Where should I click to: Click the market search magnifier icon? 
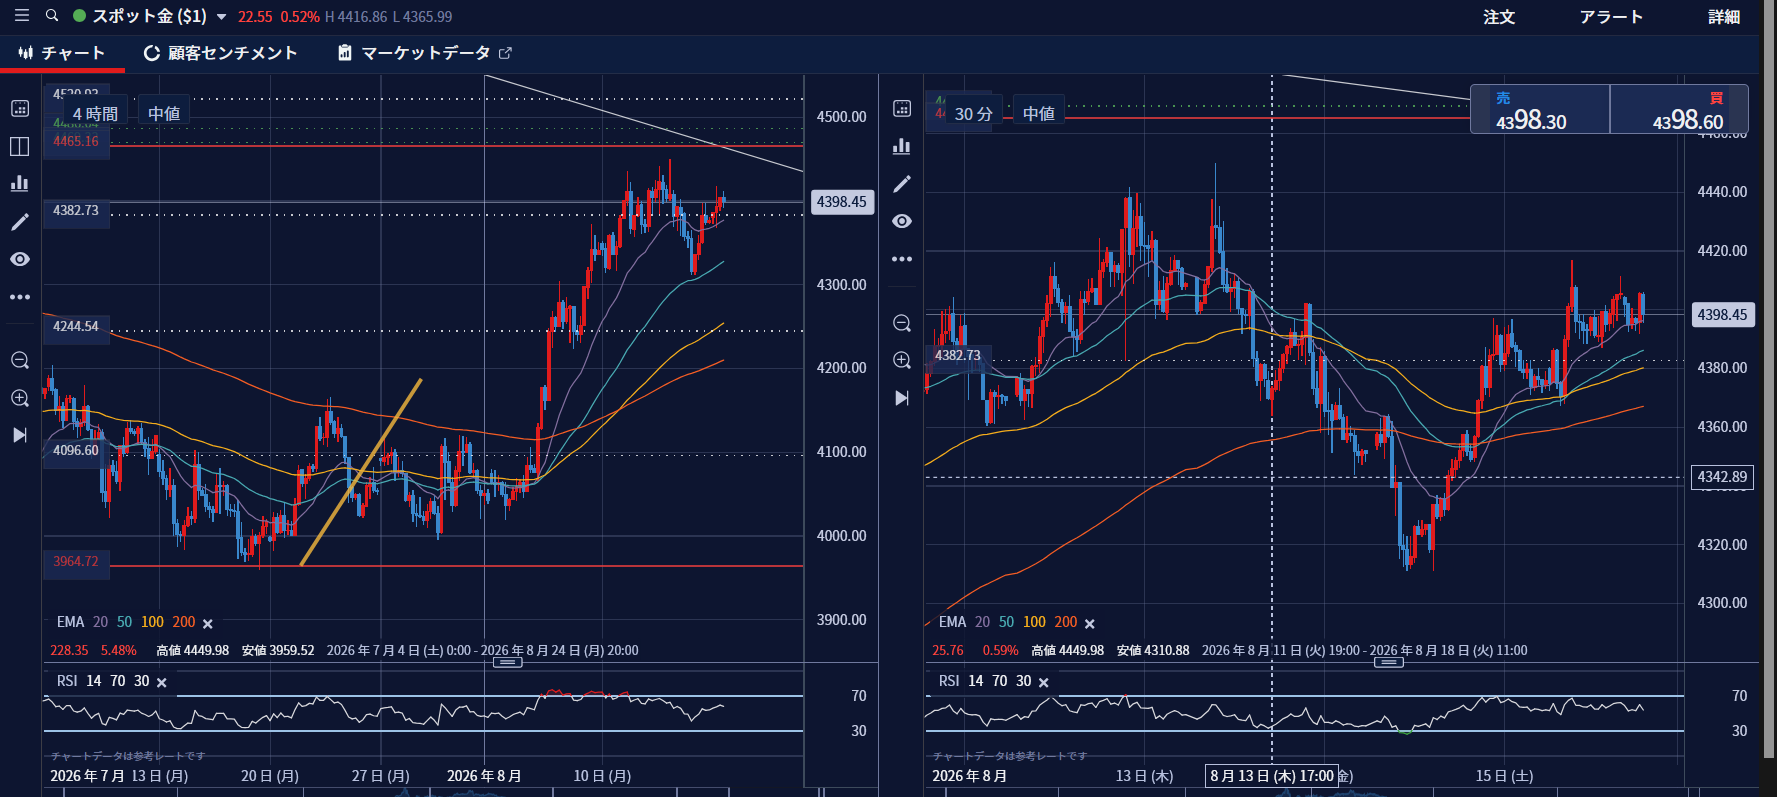[x=52, y=16]
